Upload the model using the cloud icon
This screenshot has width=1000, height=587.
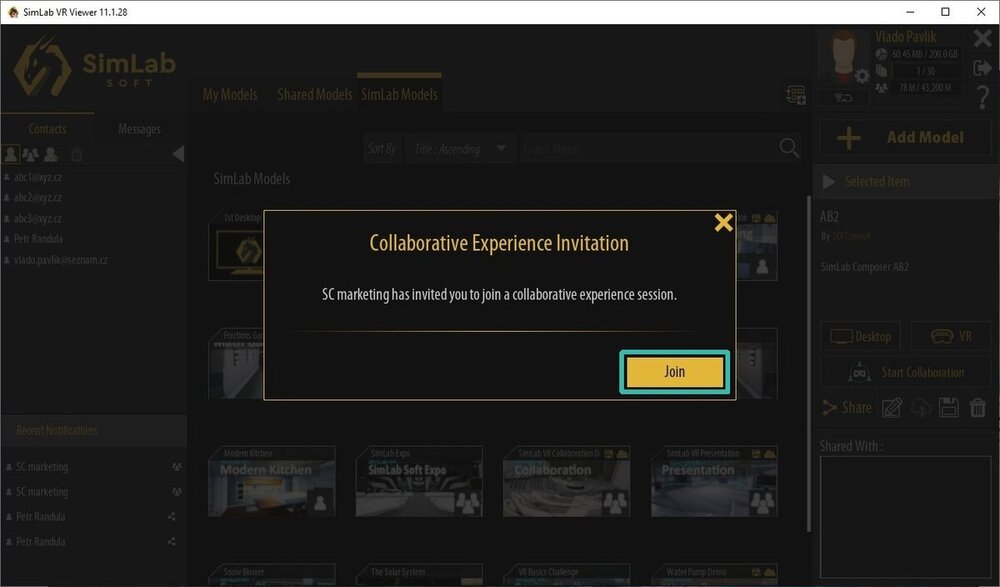(922, 407)
